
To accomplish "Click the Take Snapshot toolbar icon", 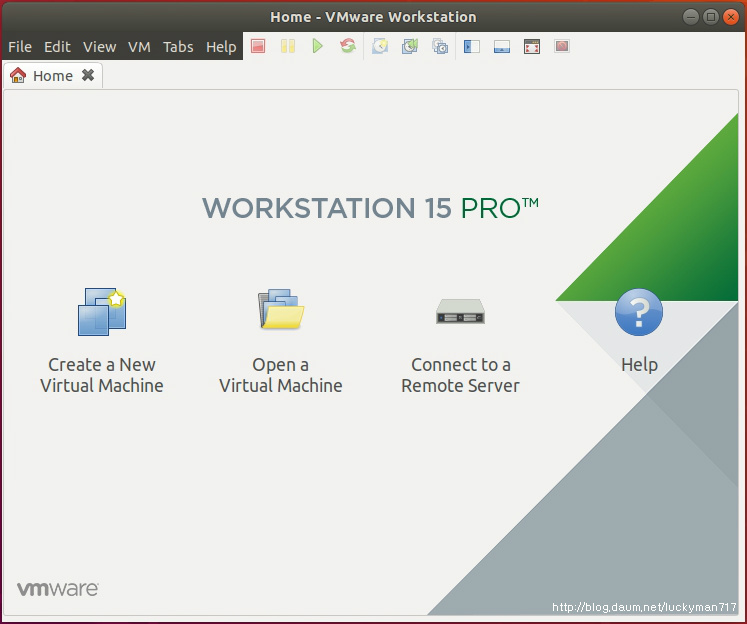I will point(380,46).
